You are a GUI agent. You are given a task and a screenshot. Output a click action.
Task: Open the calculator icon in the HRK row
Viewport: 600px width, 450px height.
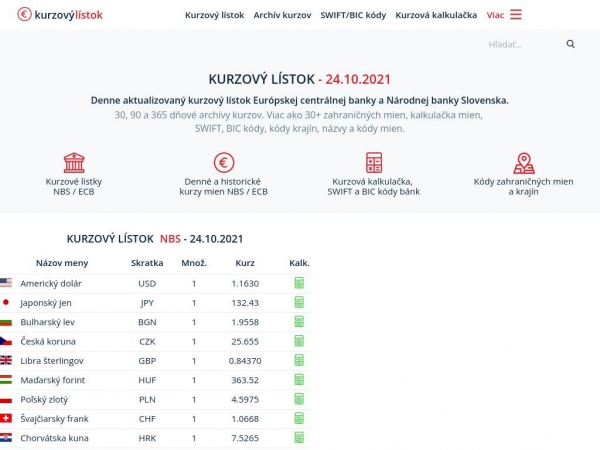click(x=299, y=437)
